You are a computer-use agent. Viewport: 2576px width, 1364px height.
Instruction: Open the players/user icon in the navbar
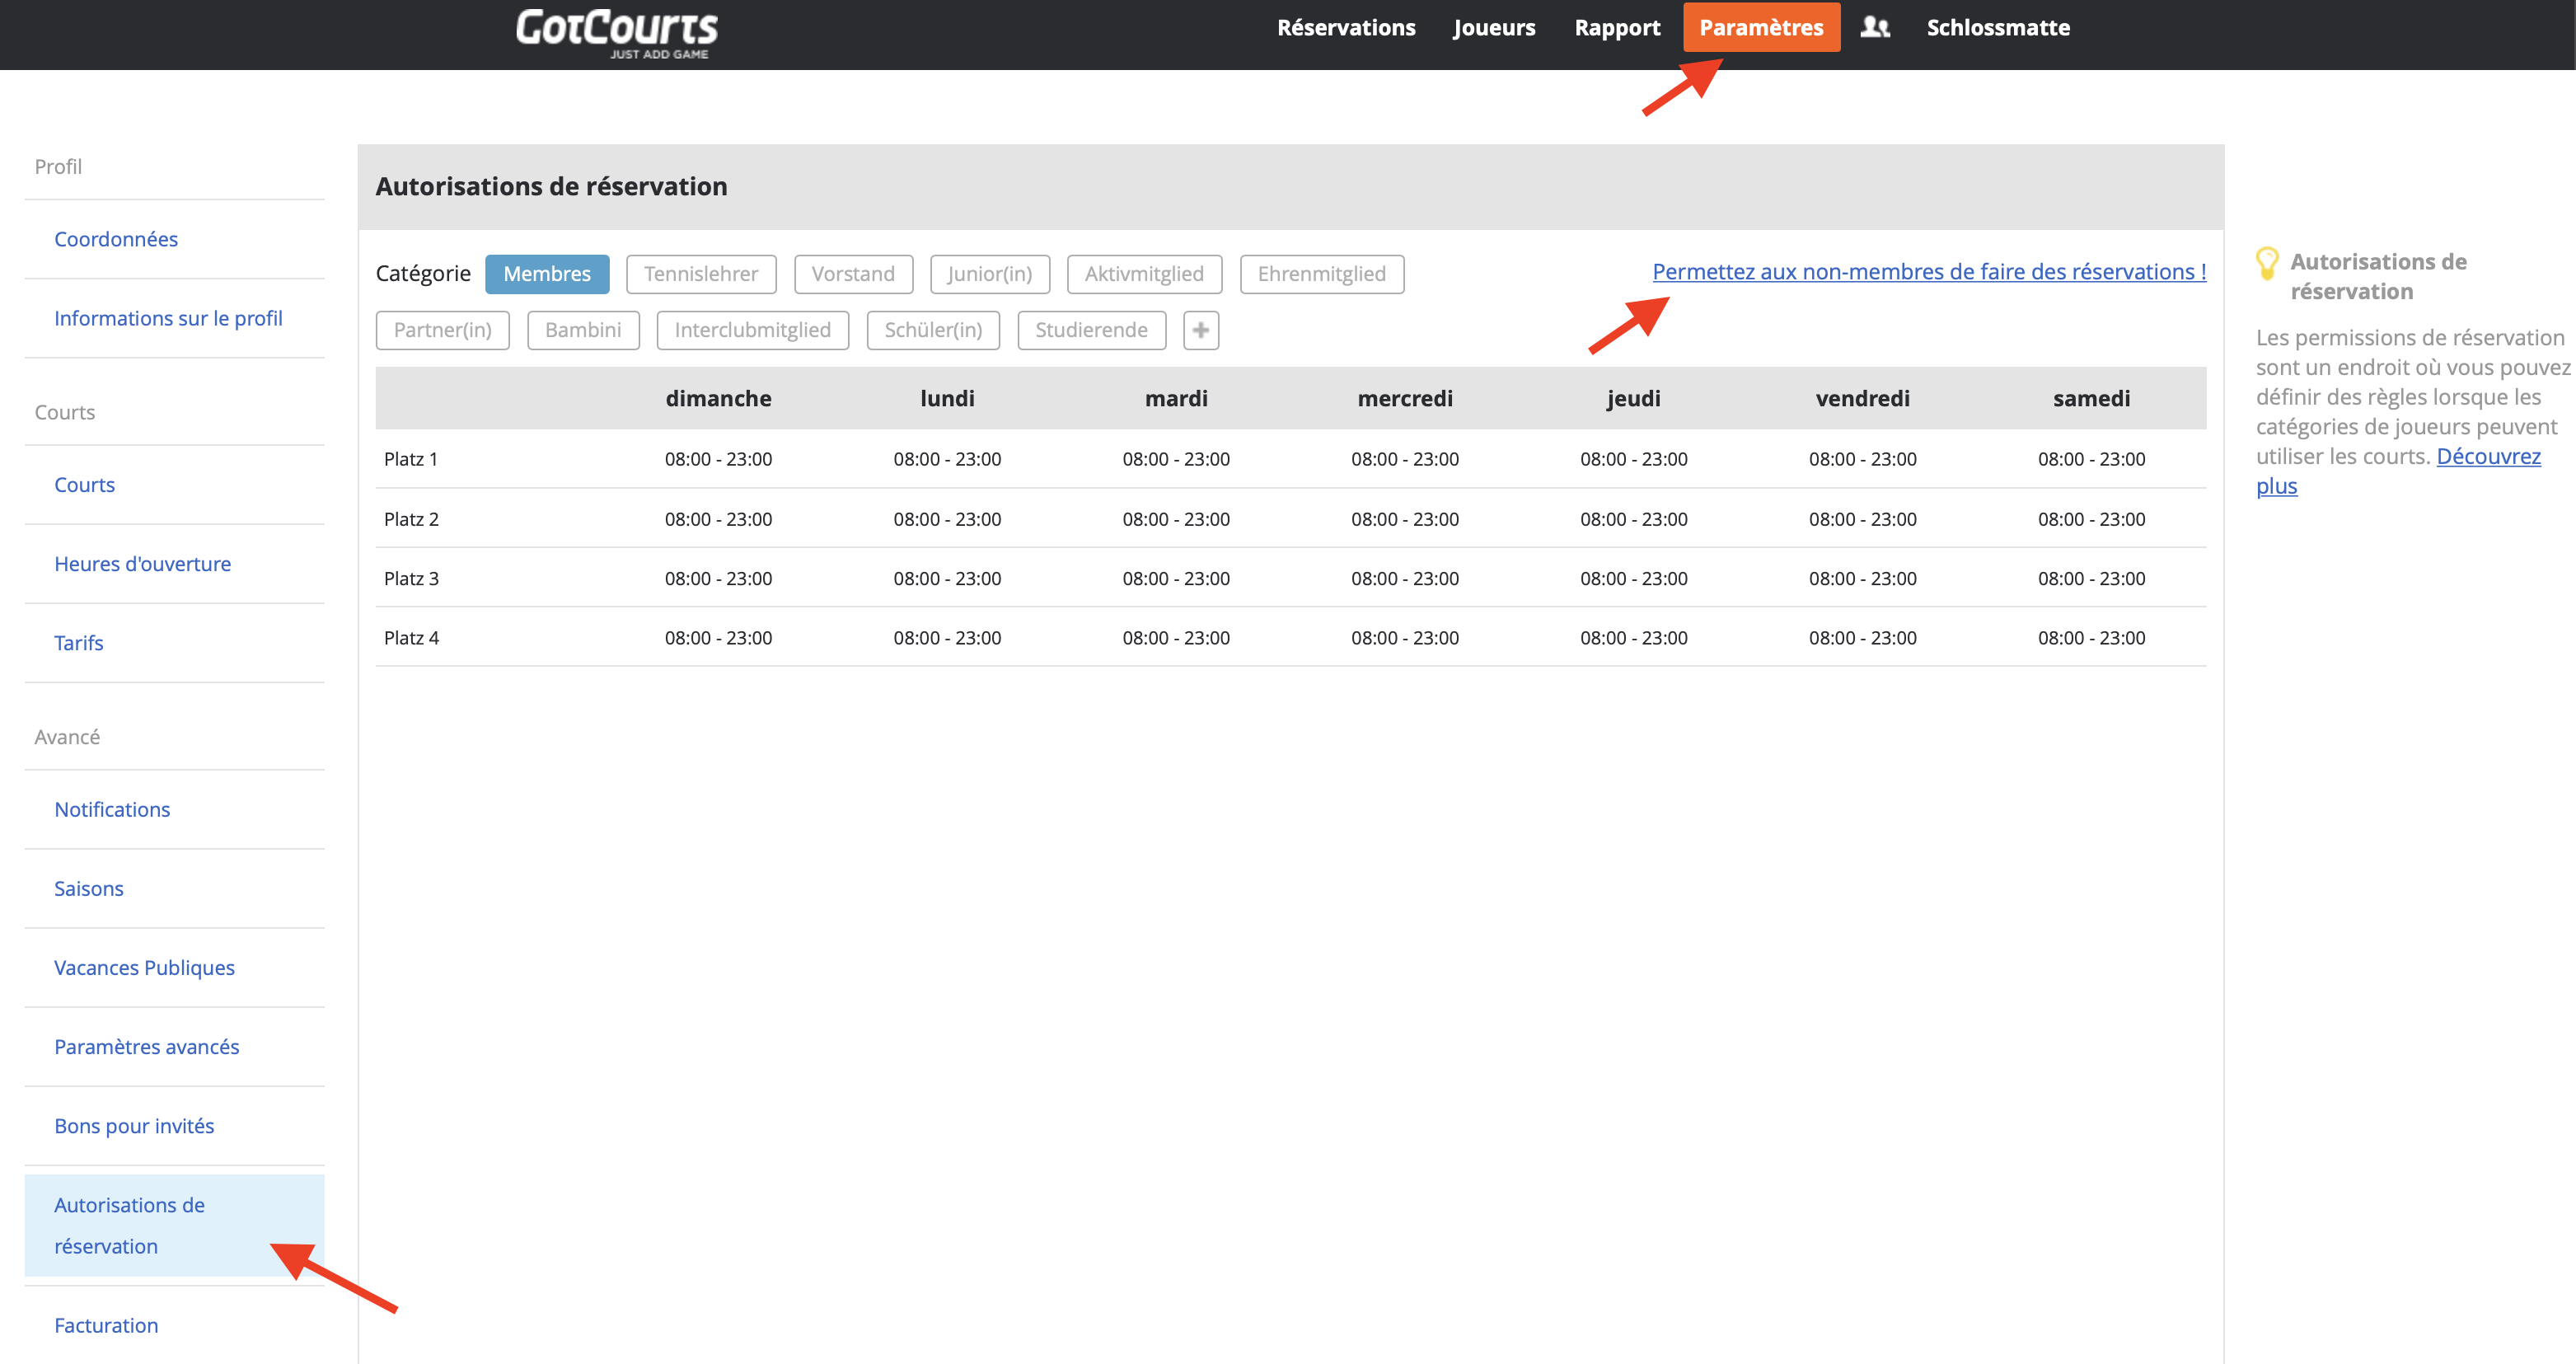(x=1875, y=27)
